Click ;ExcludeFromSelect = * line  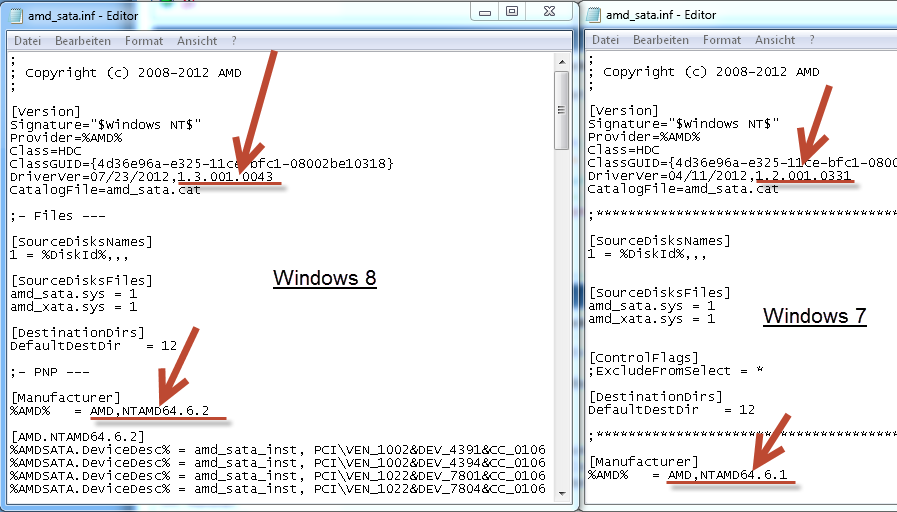[x=676, y=371]
